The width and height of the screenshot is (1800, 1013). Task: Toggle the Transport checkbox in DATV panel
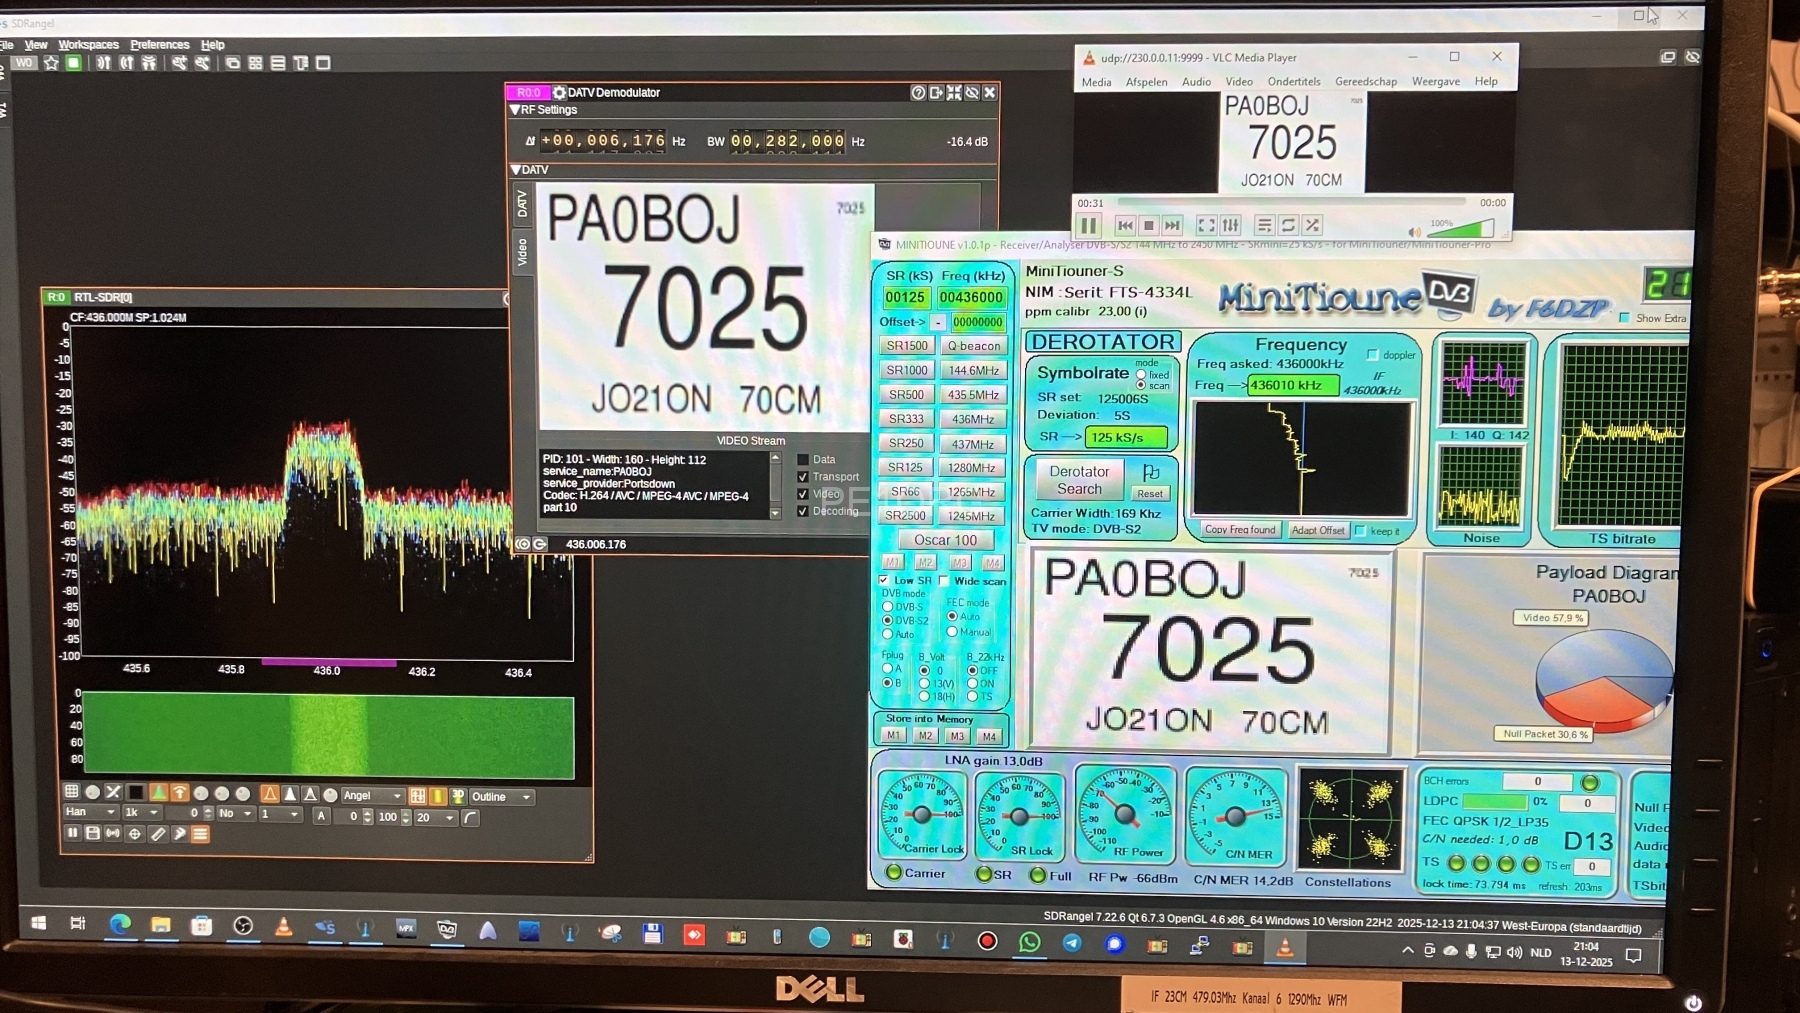[802, 477]
